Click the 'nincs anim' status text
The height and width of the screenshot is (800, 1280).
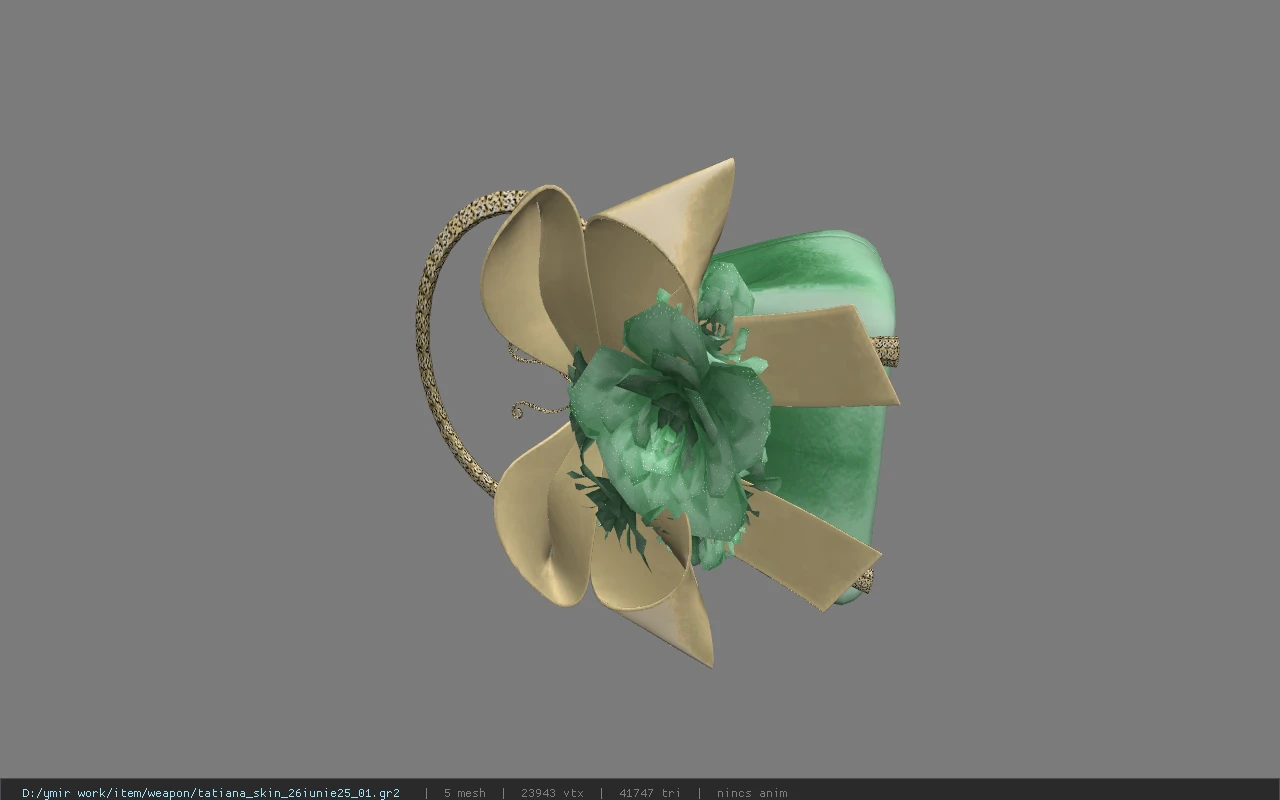point(752,793)
